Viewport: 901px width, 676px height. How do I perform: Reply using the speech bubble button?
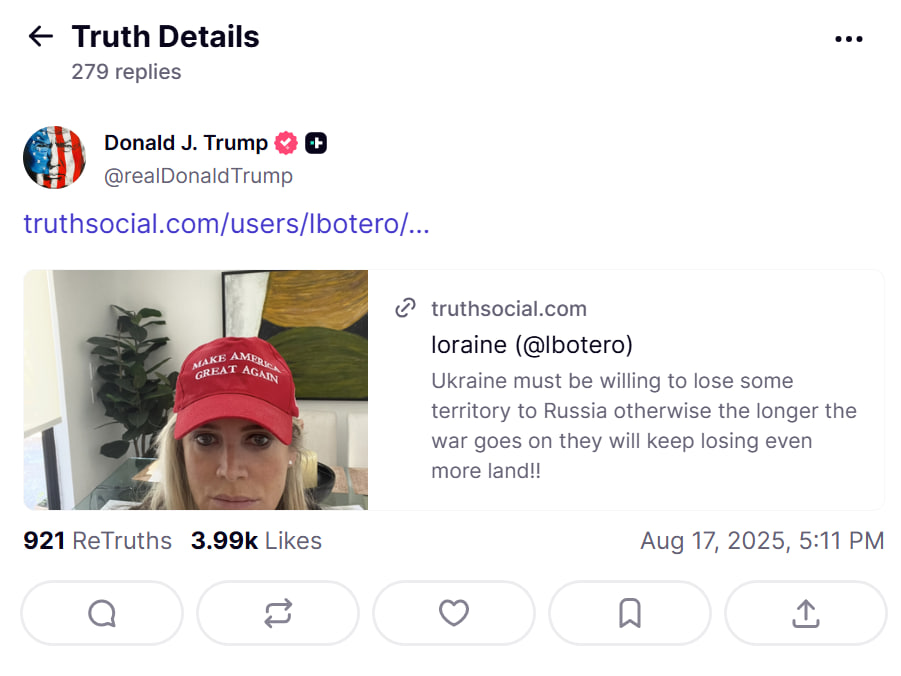[x=102, y=613]
